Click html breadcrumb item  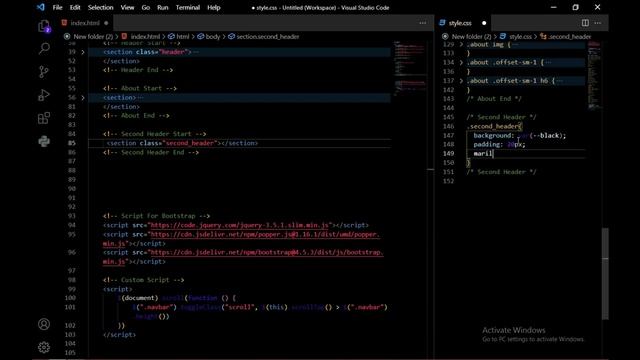pos(182,37)
